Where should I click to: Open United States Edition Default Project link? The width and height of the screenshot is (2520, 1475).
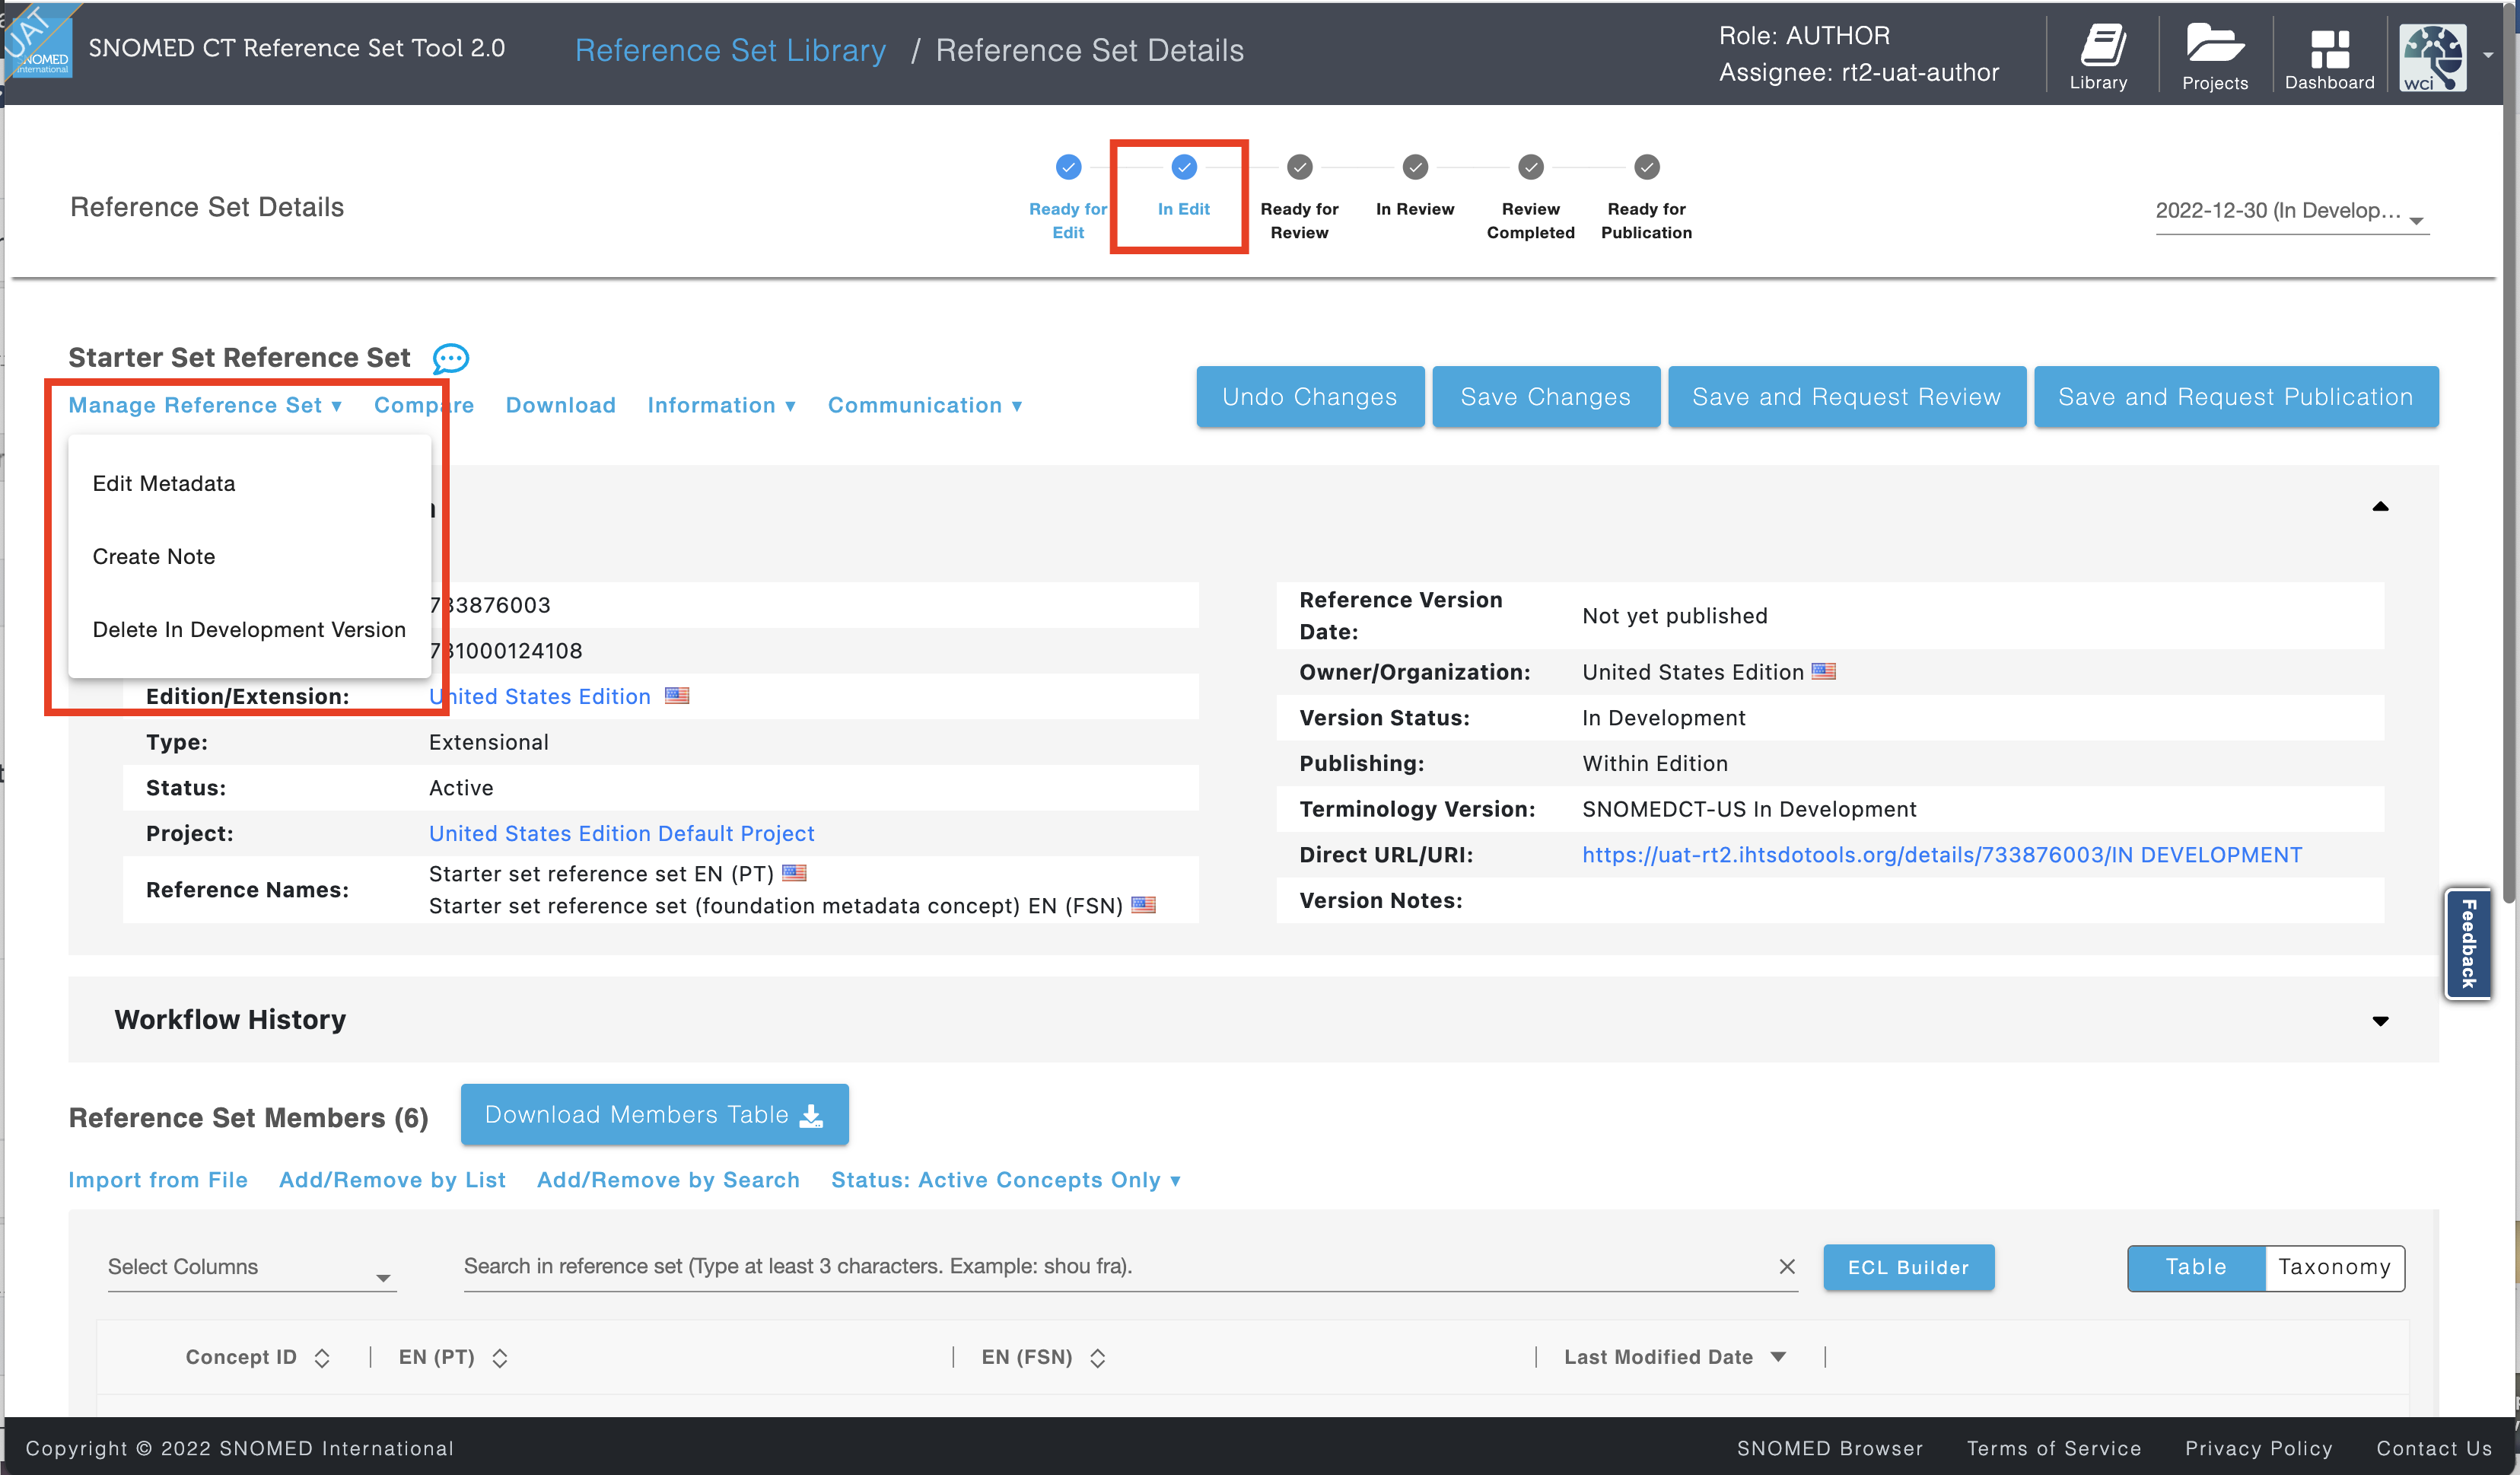tap(621, 833)
